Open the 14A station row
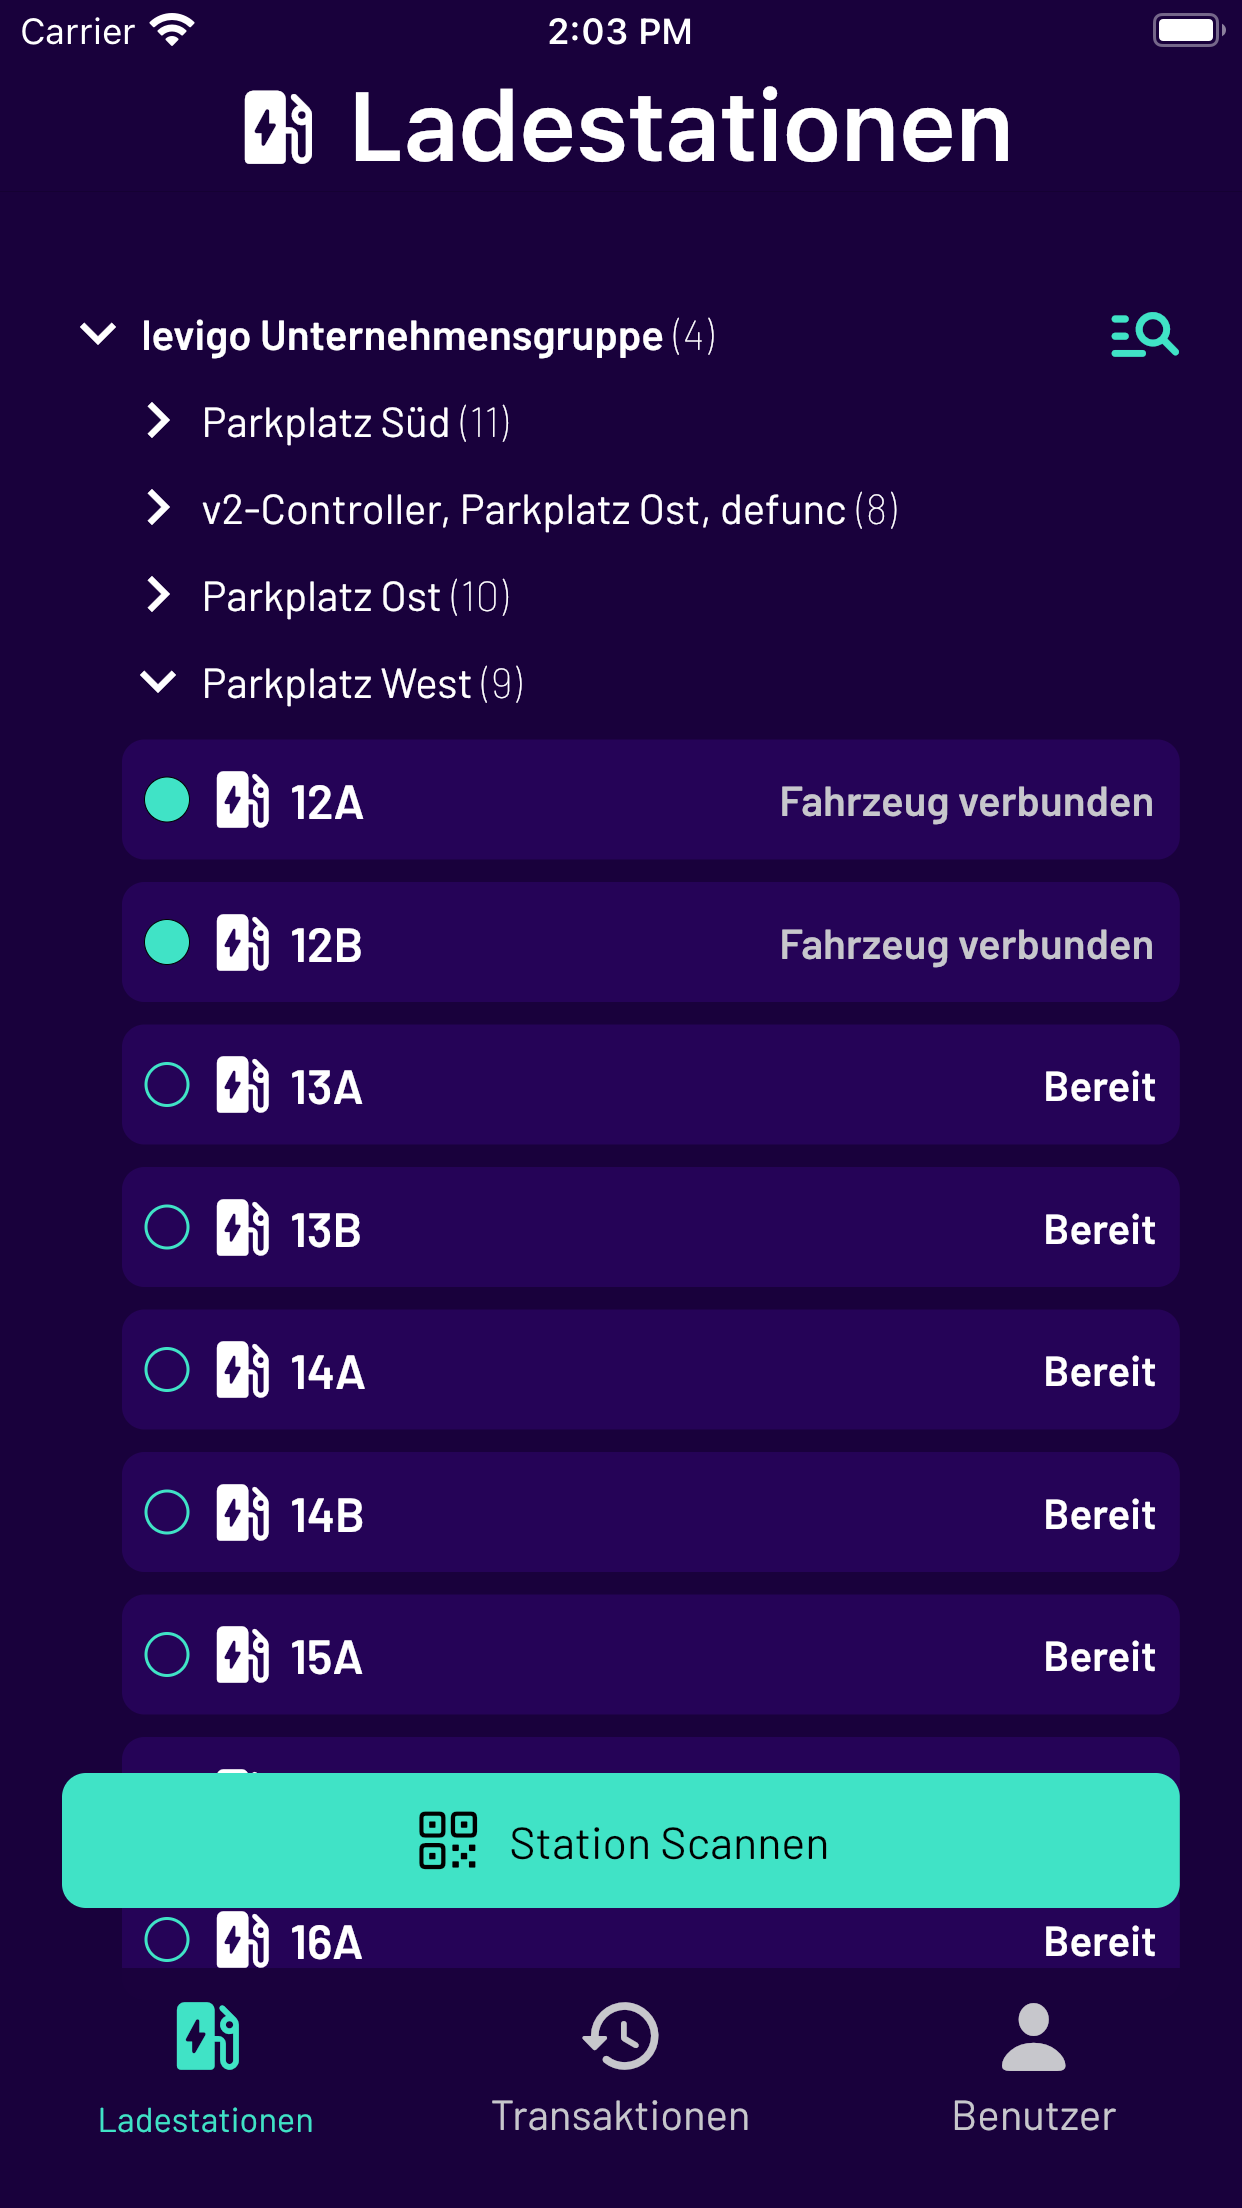The height and width of the screenshot is (2208, 1242). tap(651, 1370)
